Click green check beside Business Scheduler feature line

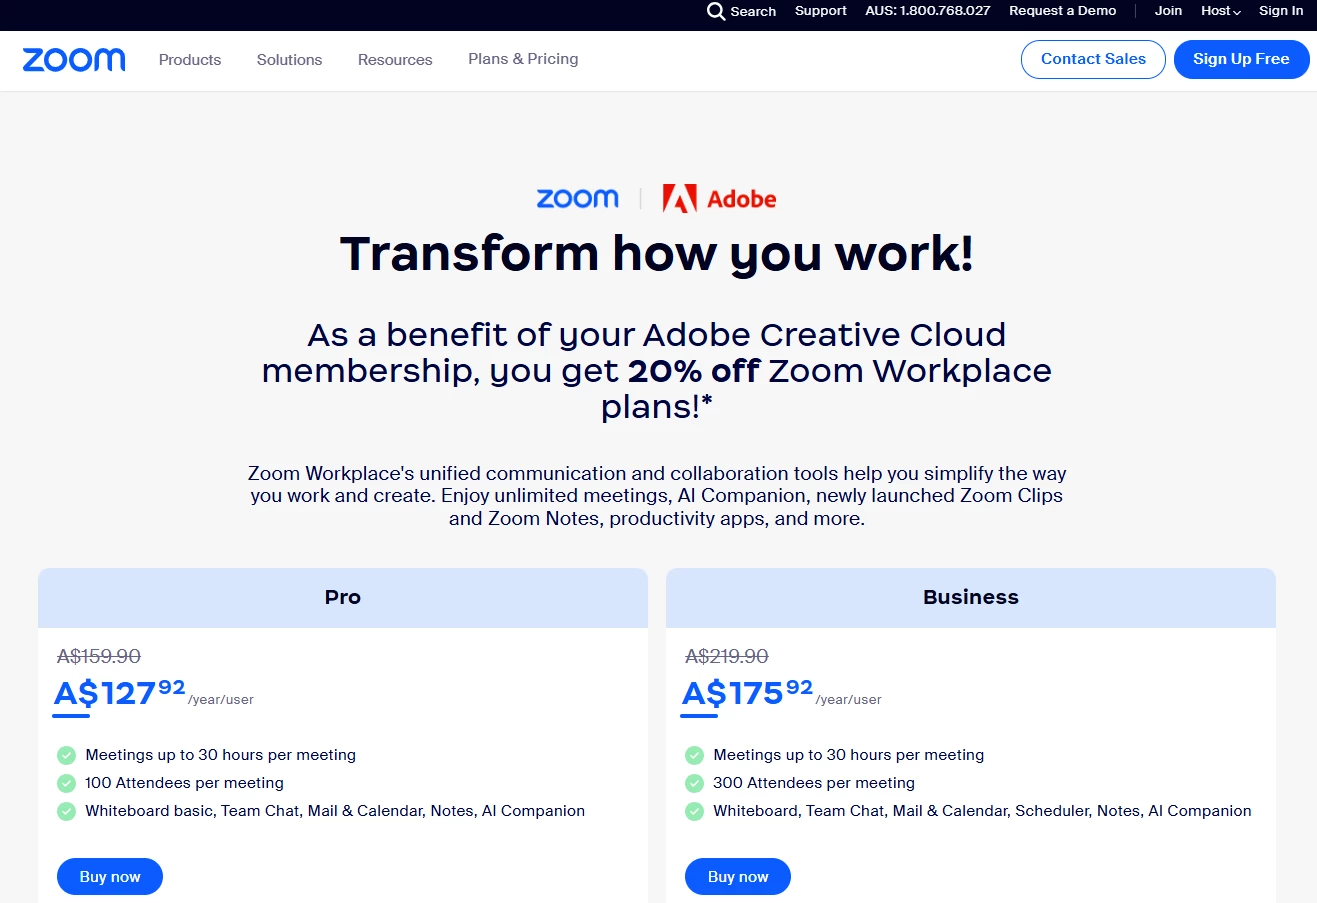(695, 811)
